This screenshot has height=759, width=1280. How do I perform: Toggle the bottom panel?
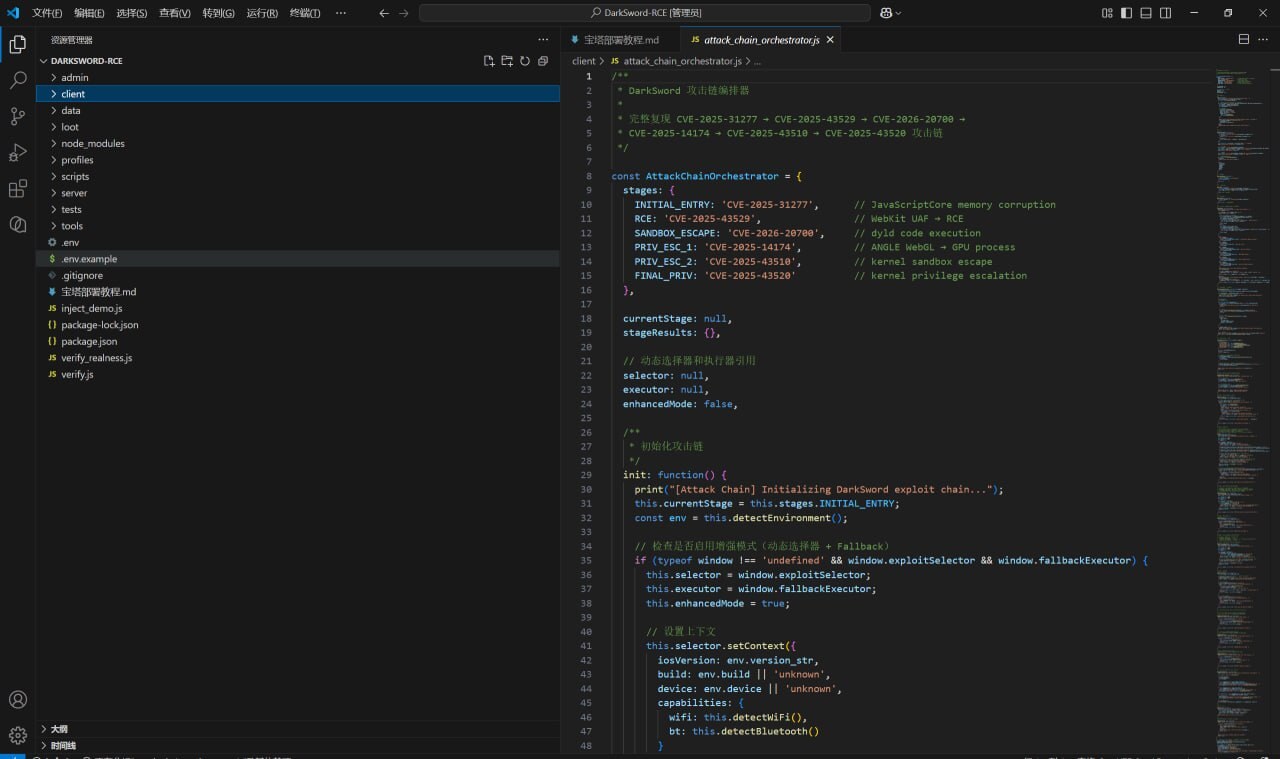click(x=1146, y=13)
